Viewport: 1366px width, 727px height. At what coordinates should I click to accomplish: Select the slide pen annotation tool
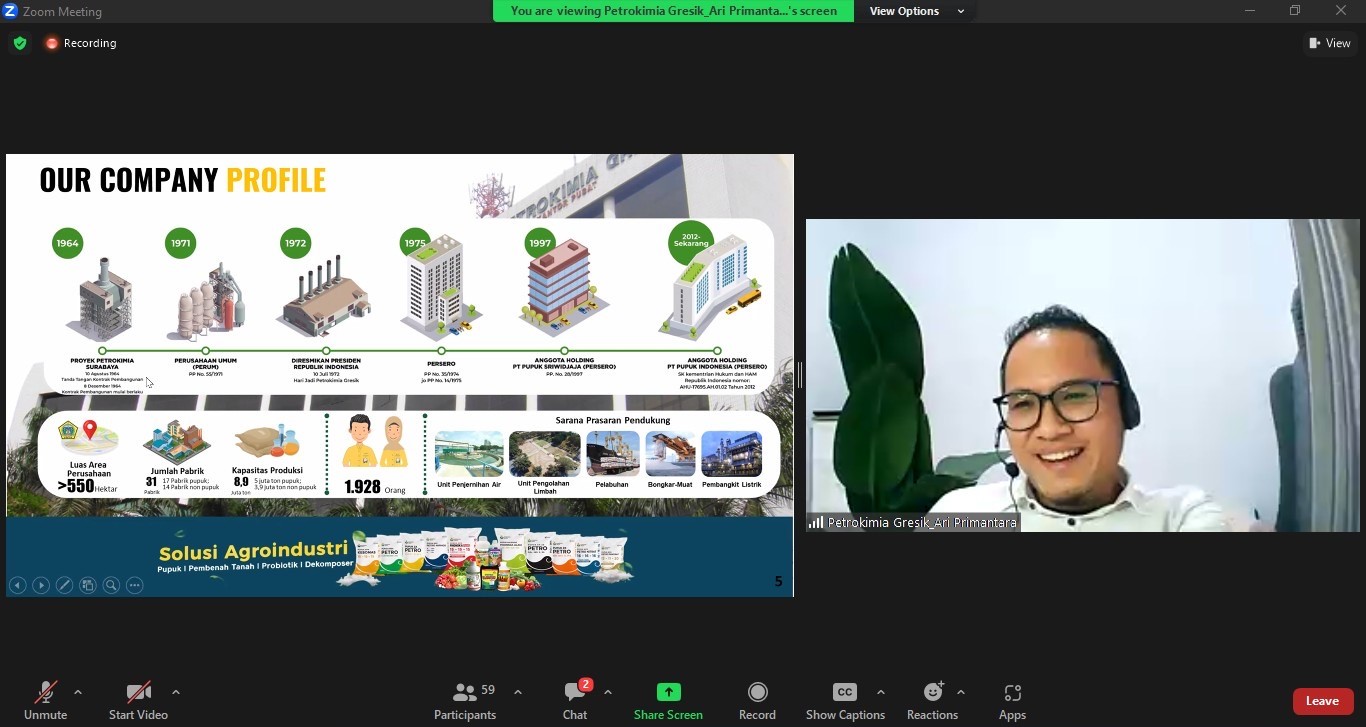64,585
